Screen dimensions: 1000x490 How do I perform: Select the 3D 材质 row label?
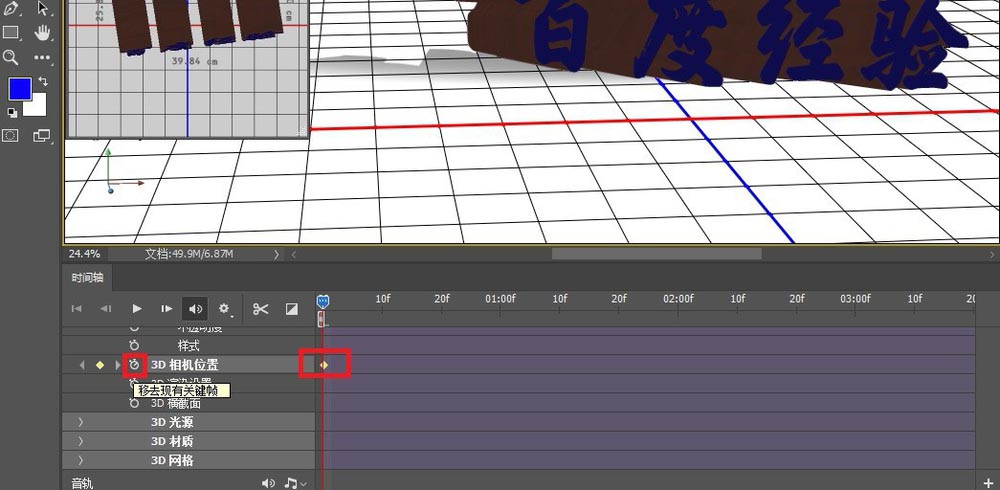click(172, 442)
